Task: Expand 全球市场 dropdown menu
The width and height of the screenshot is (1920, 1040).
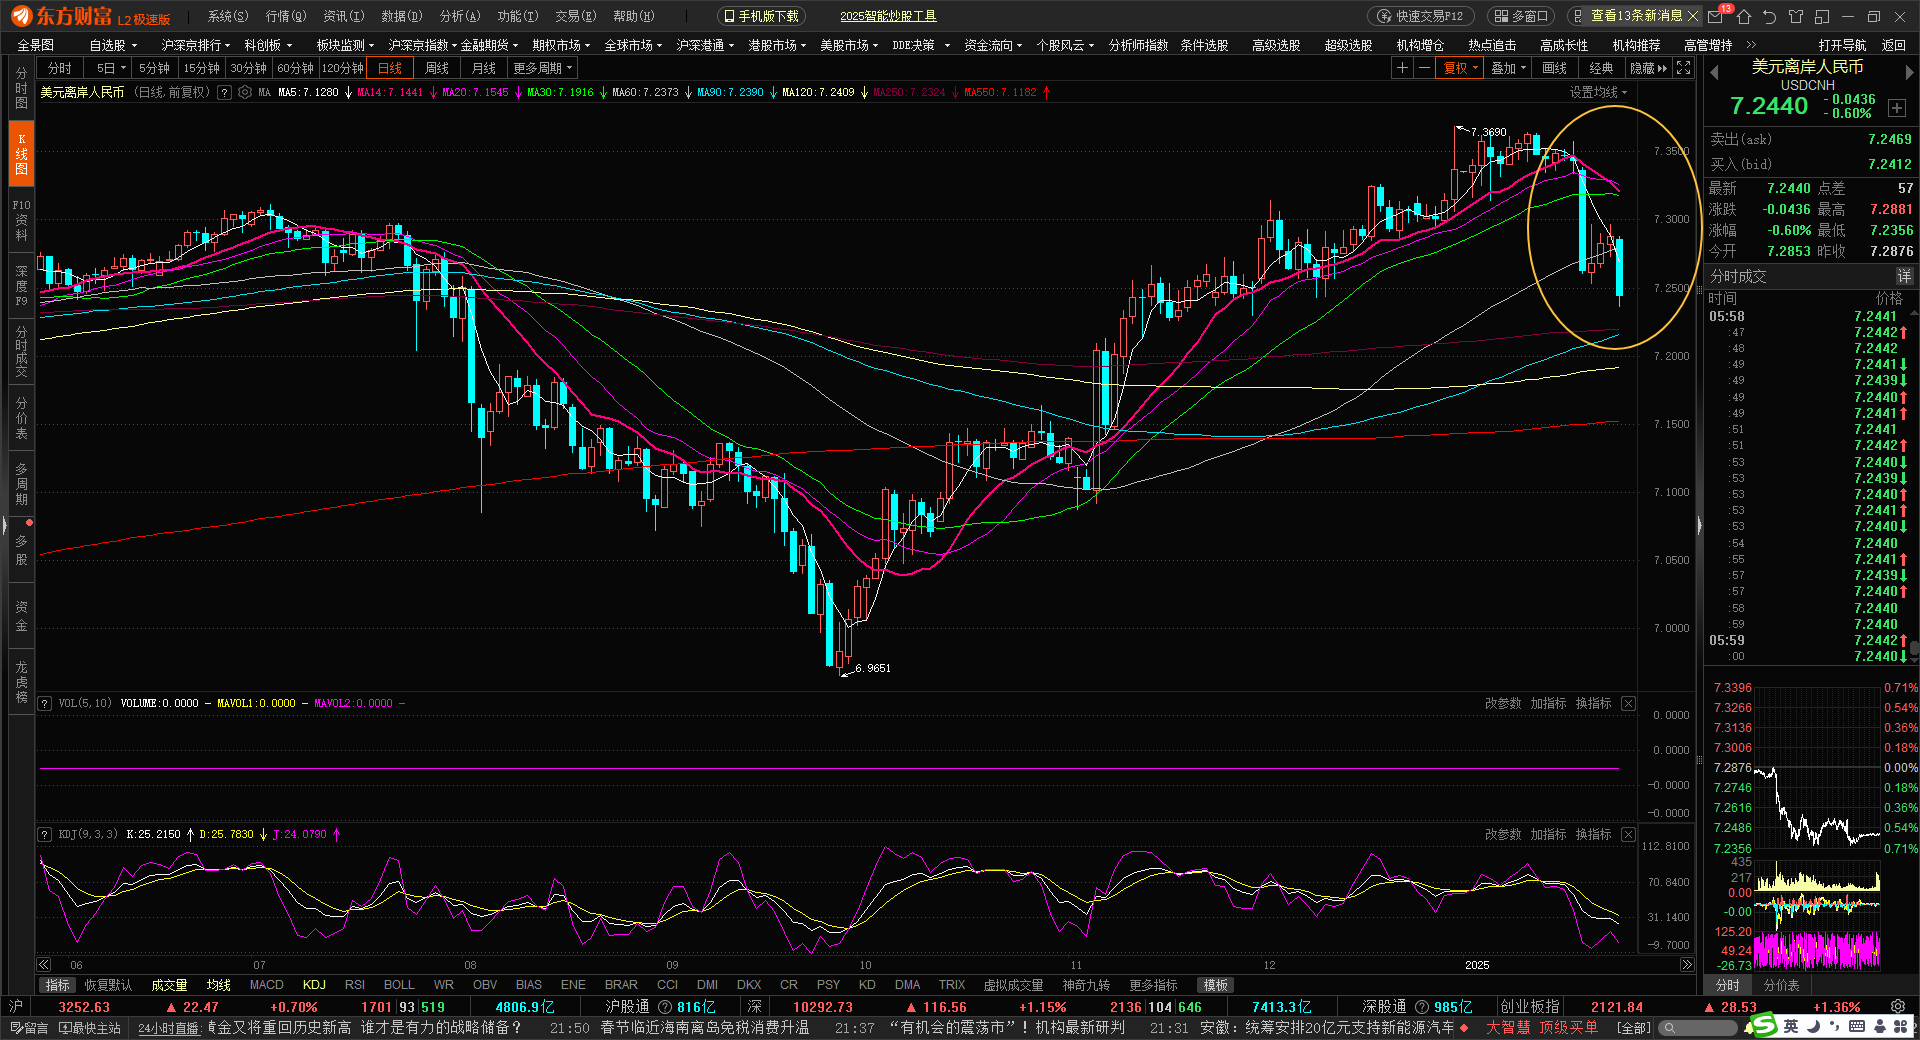Action: (x=632, y=45)
